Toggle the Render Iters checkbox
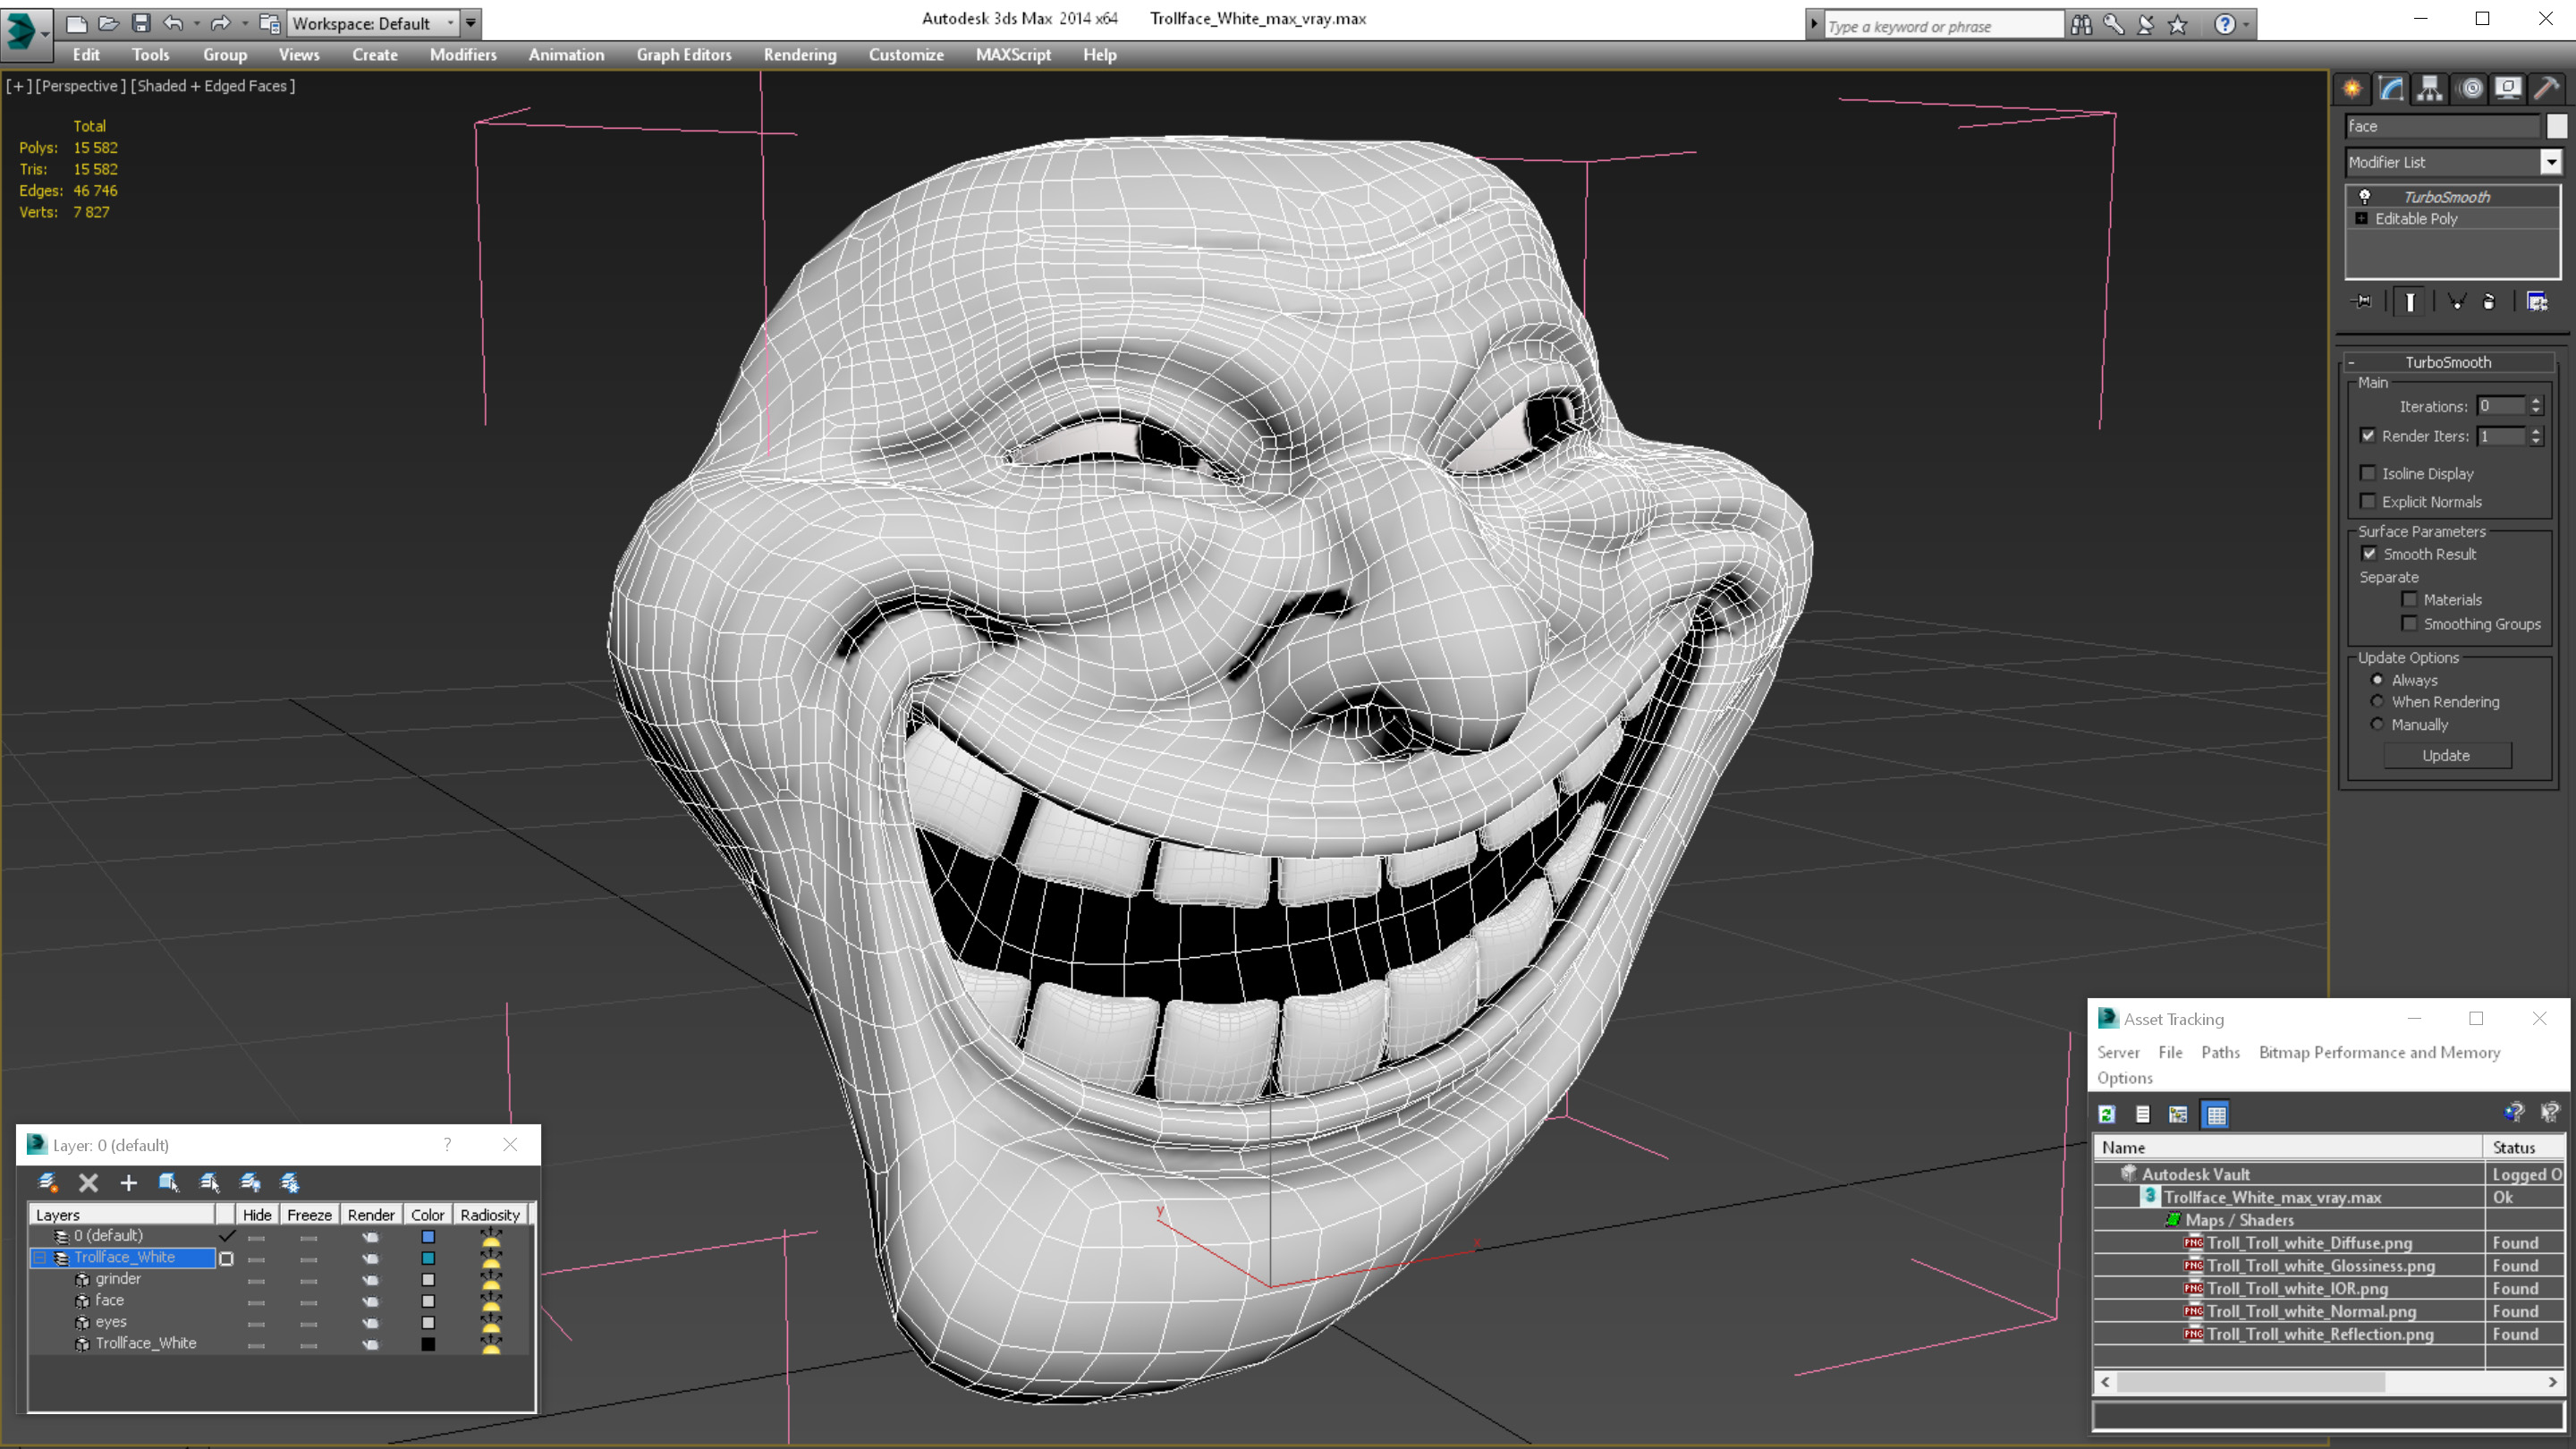2576x1449 pixels. 2368,435
